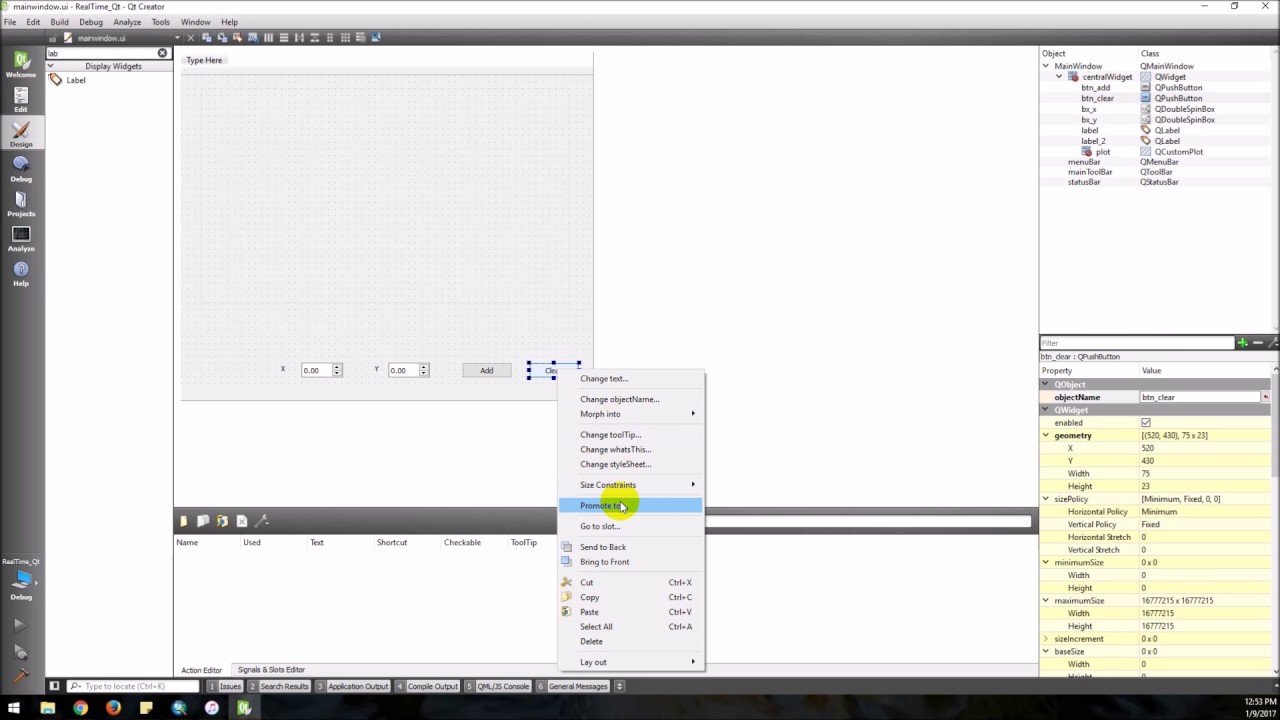1280x720 pixels.
Task: Open the Build menu in menu bar
Action: (x=59, y=22)
